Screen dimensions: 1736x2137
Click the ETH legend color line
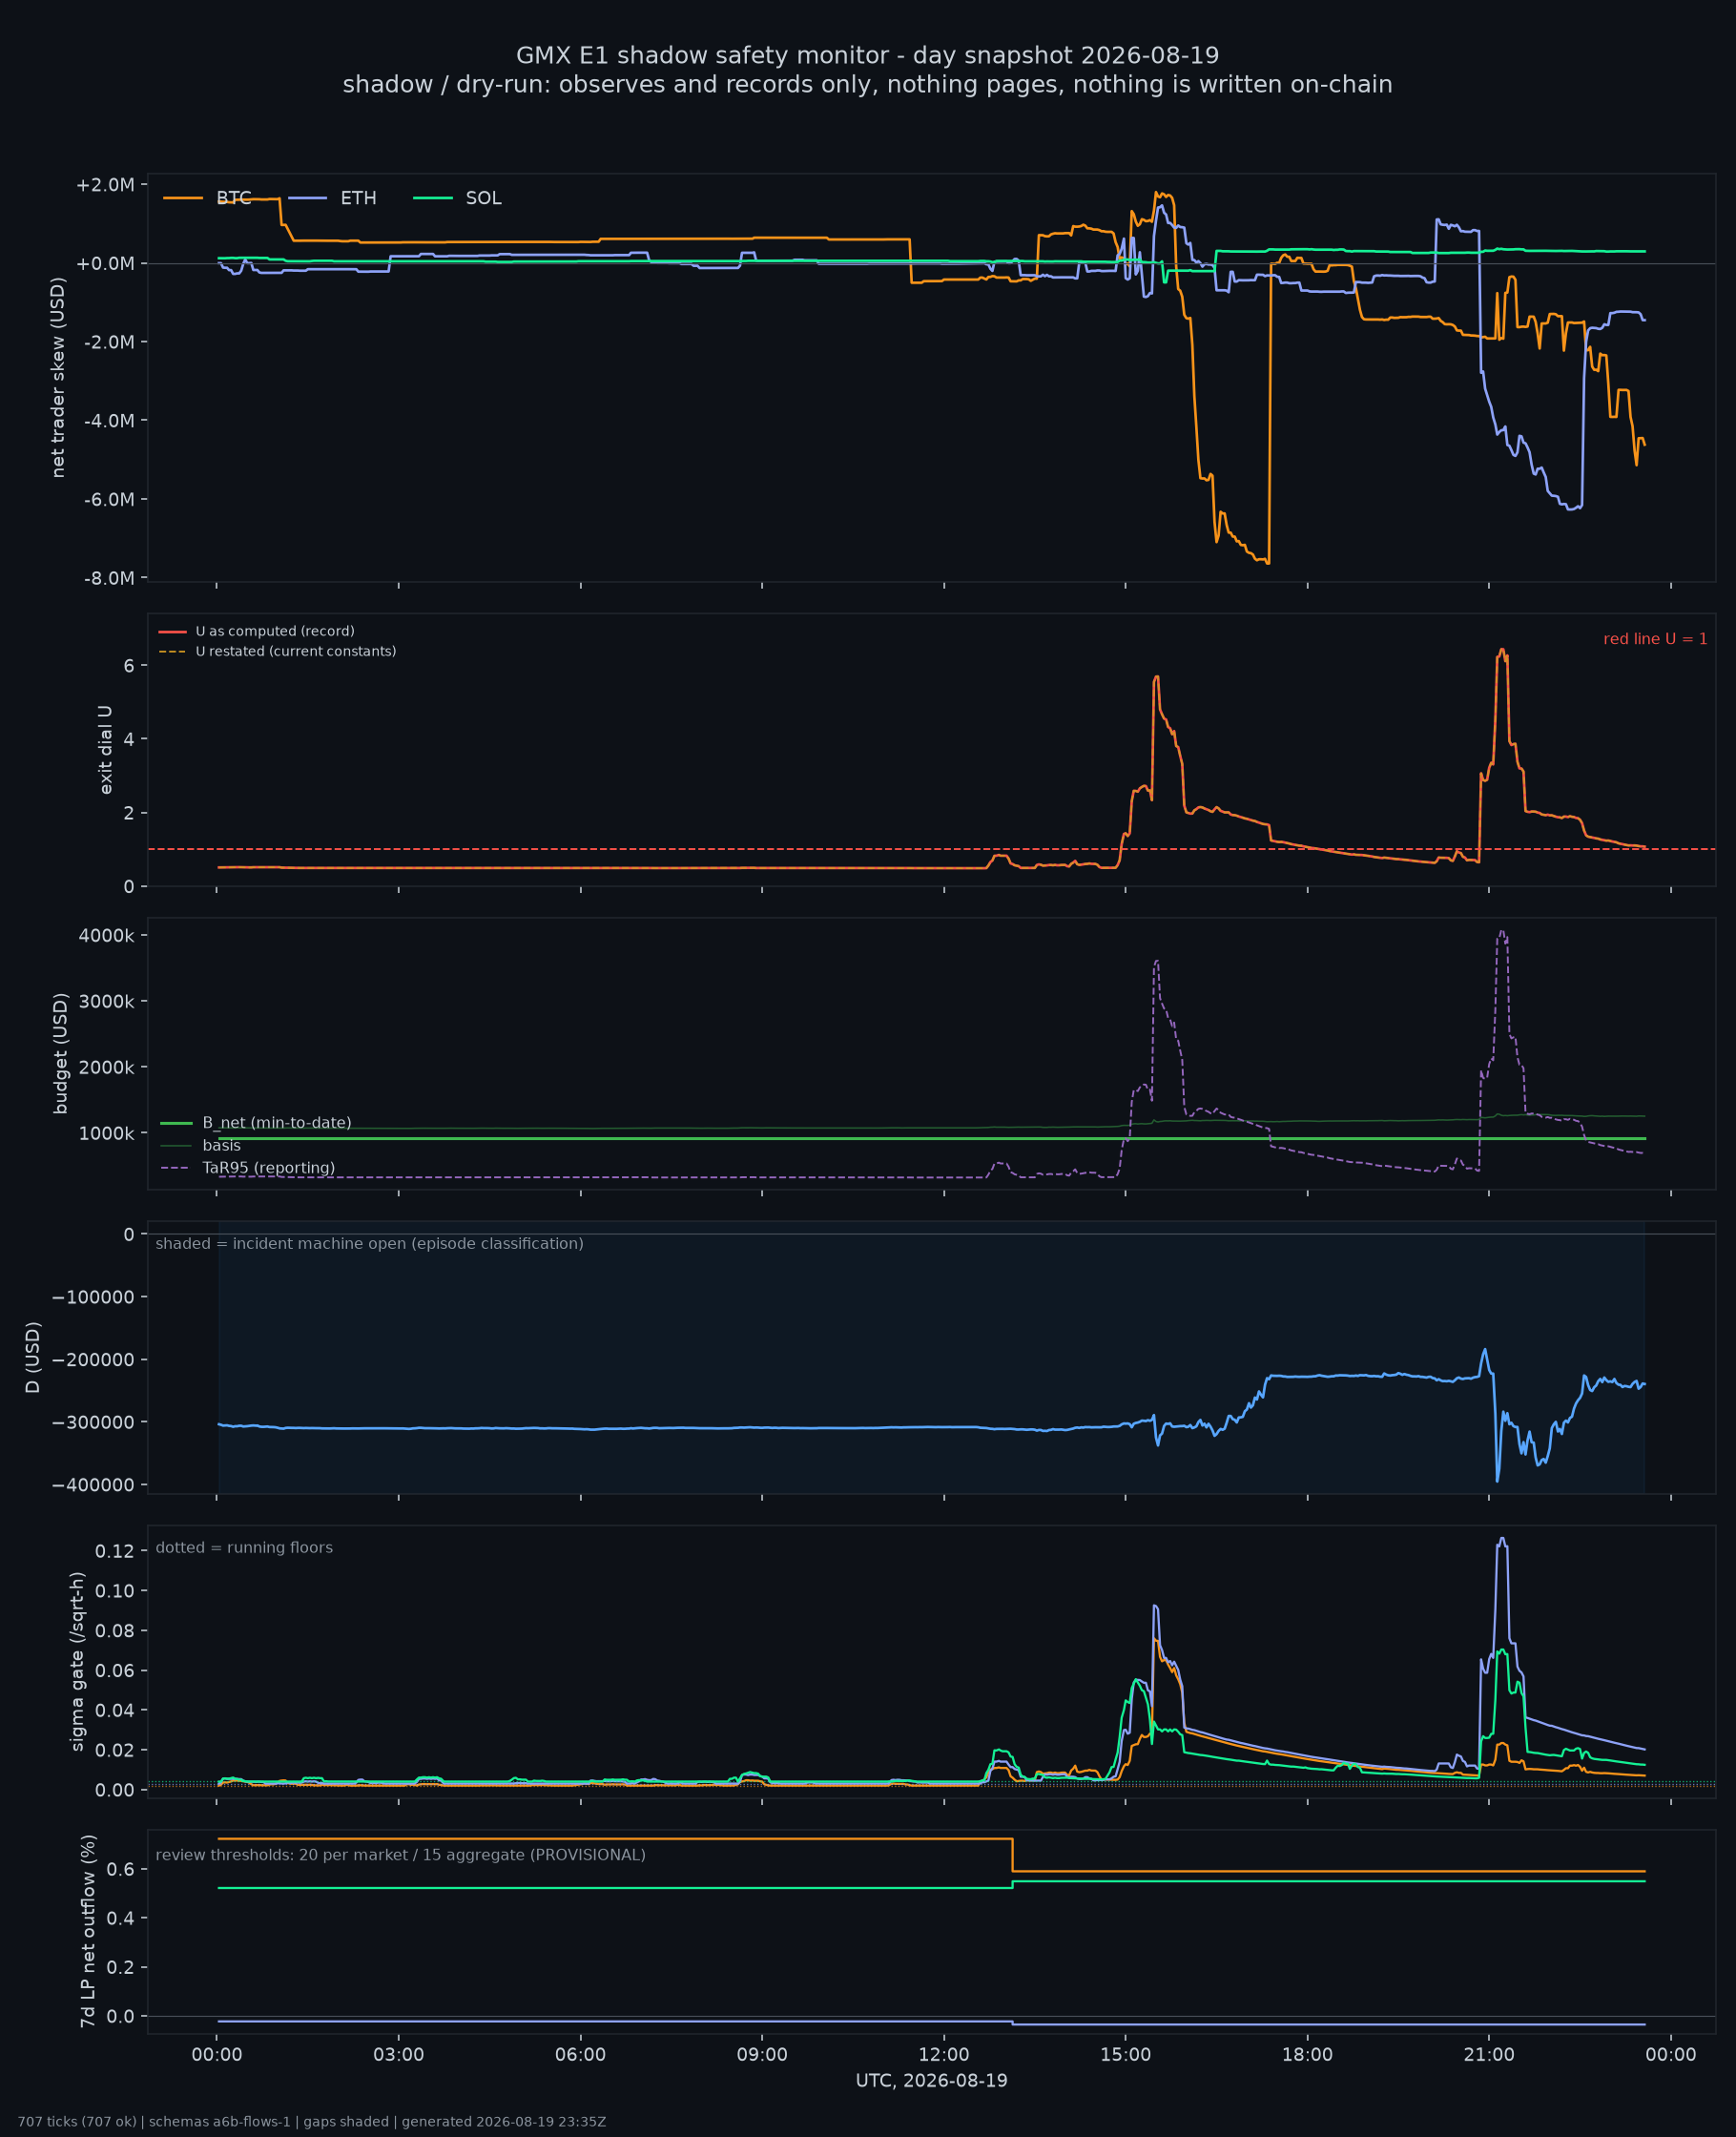coord(308,198)
